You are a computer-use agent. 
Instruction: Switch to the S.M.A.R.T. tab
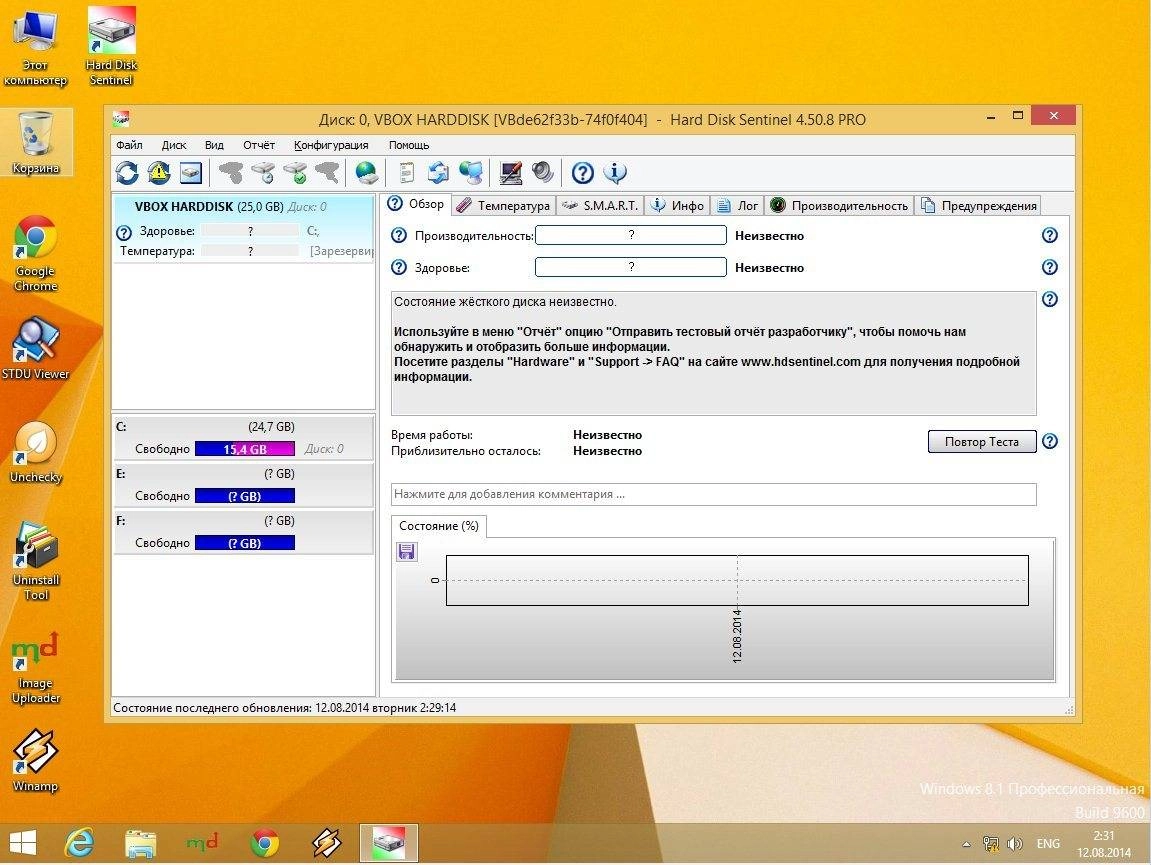click(600, 206)
